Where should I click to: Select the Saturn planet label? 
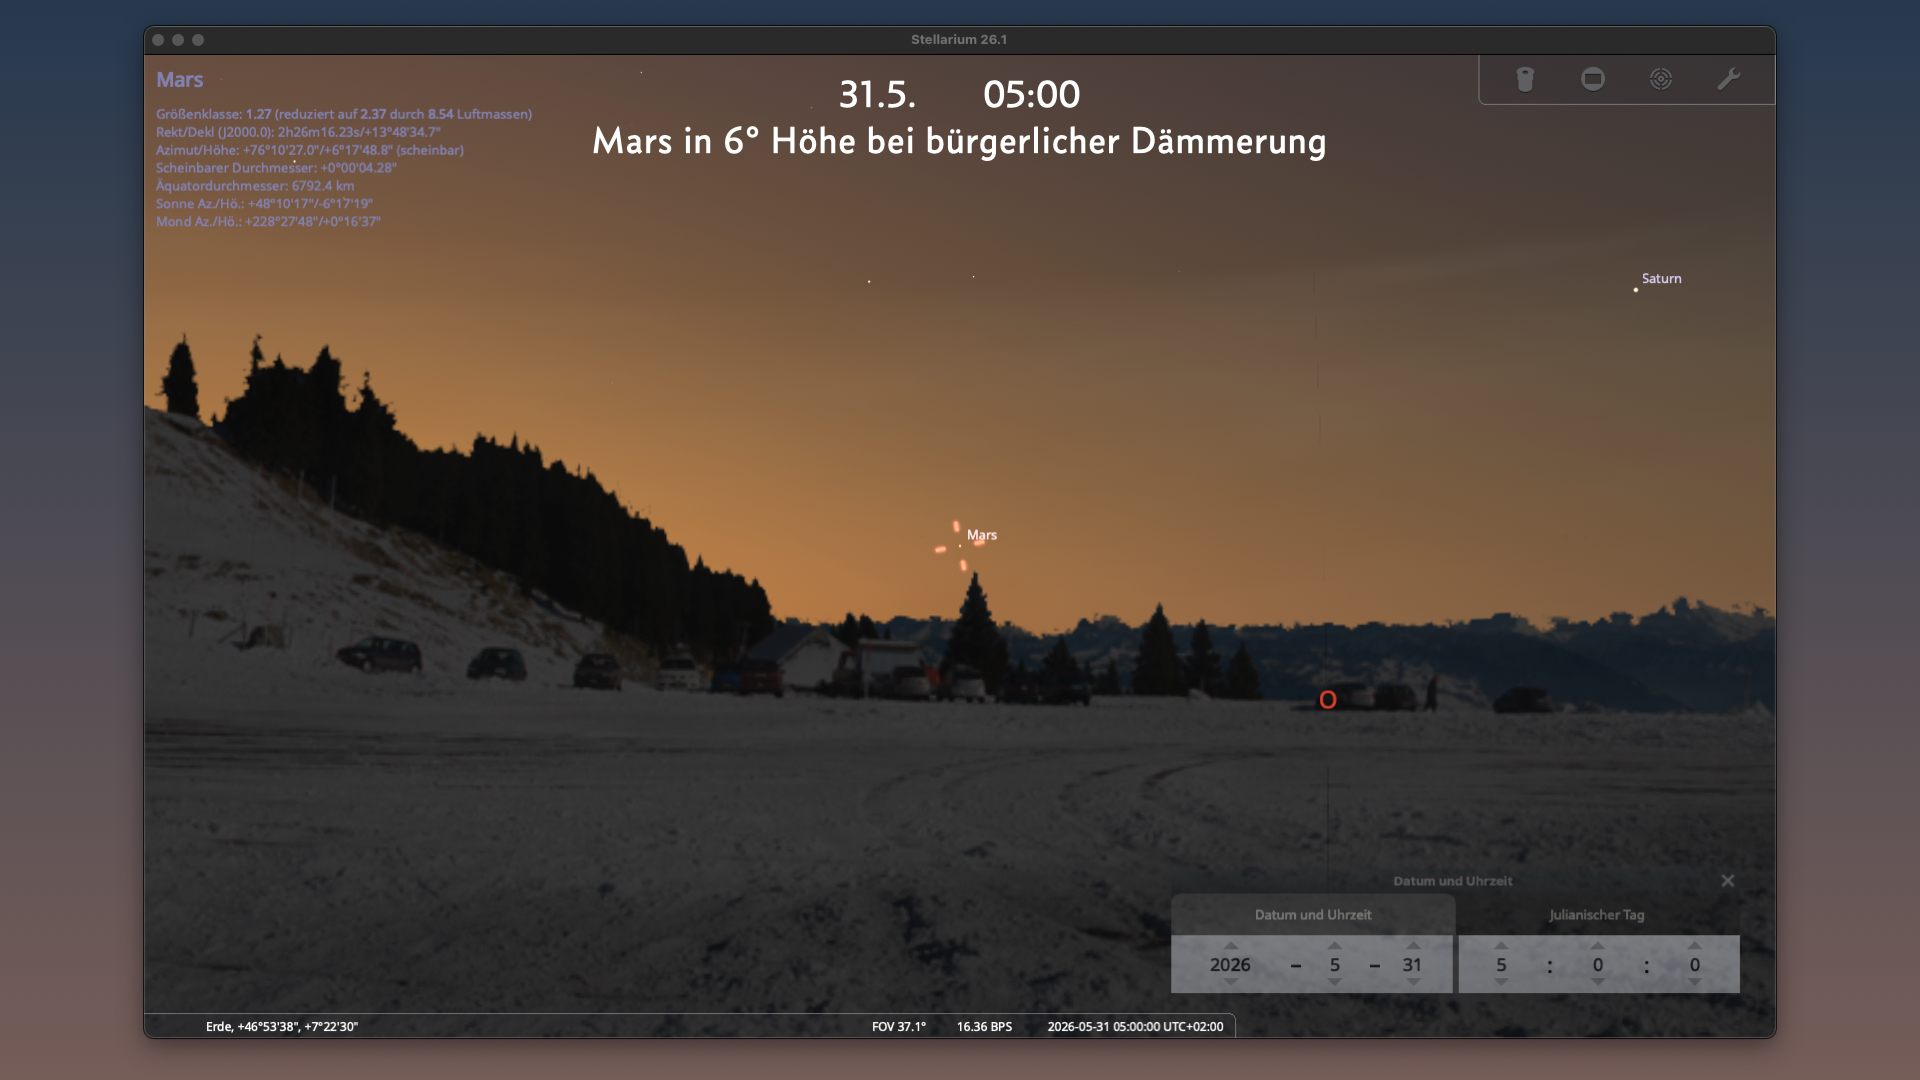pos(1661,279)
